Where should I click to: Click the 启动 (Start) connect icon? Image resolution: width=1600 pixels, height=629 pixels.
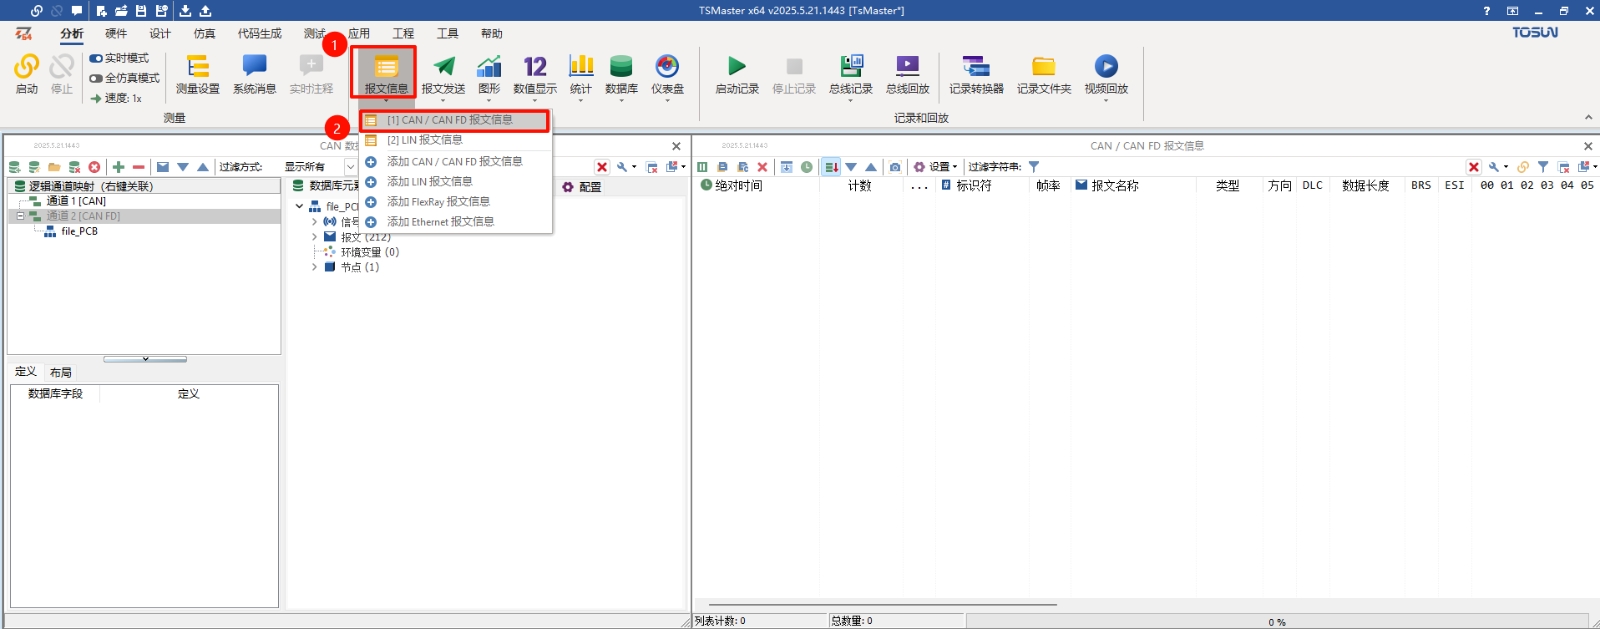pos(26,73)
